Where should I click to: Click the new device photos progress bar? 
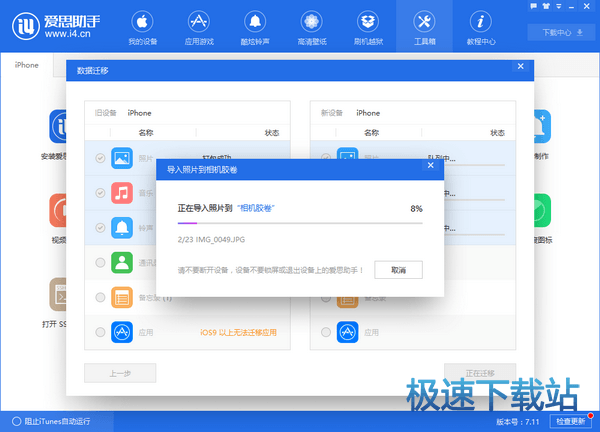[x=474, y=165]
